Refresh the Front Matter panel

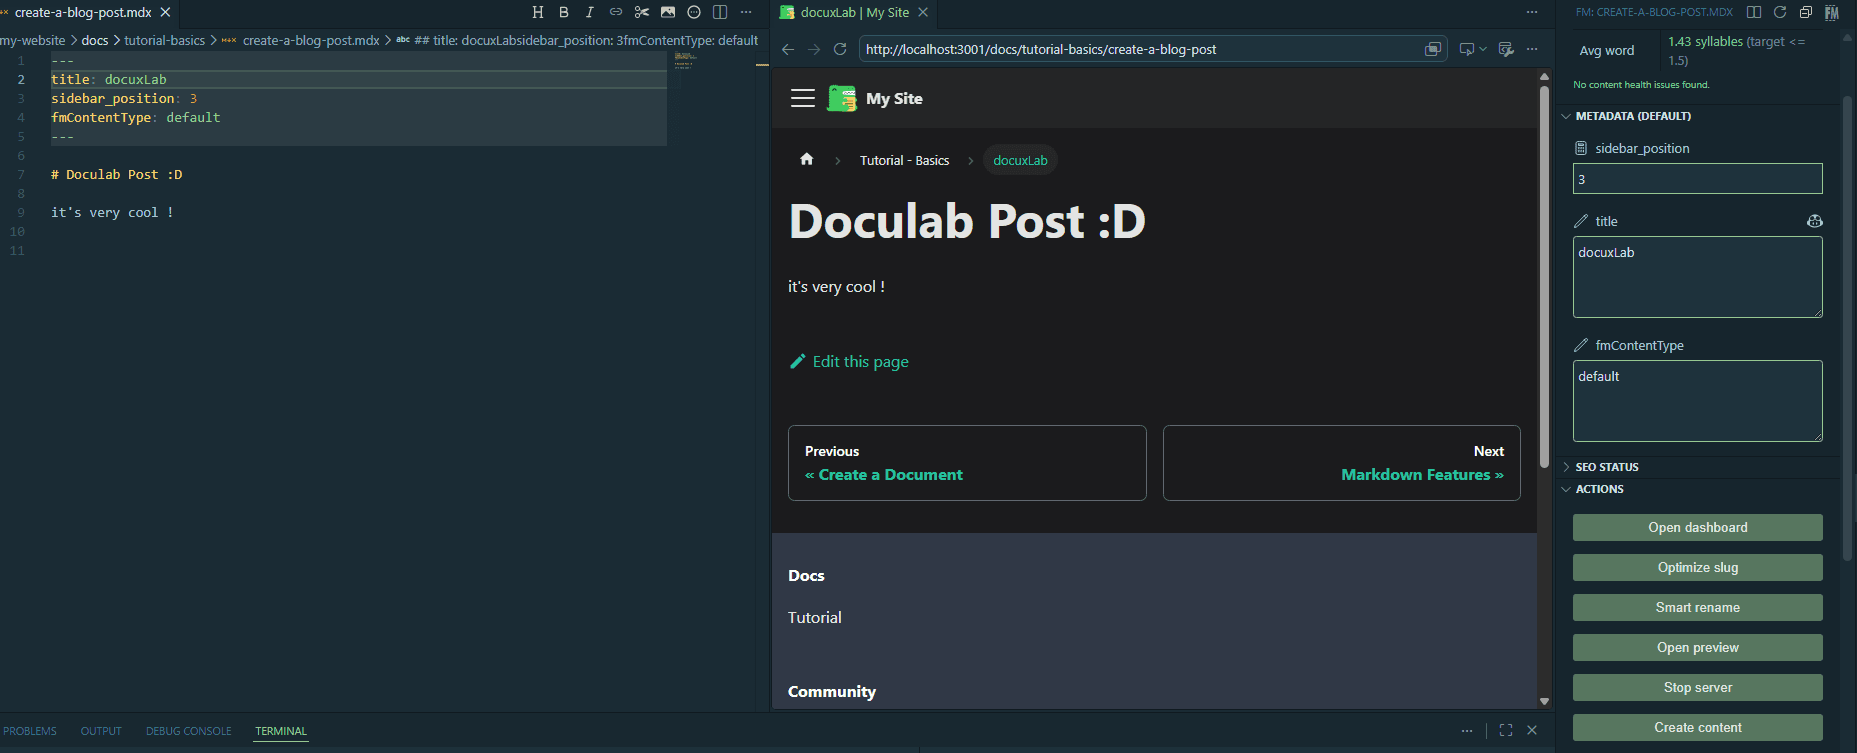[1780, 12]
